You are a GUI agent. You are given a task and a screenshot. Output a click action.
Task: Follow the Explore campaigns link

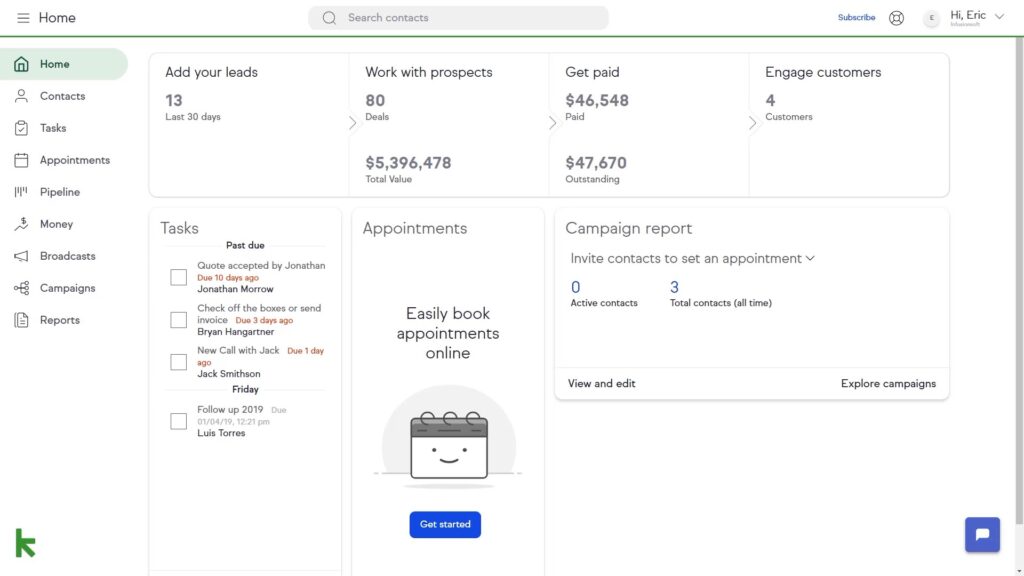click(x=888, y=383)
